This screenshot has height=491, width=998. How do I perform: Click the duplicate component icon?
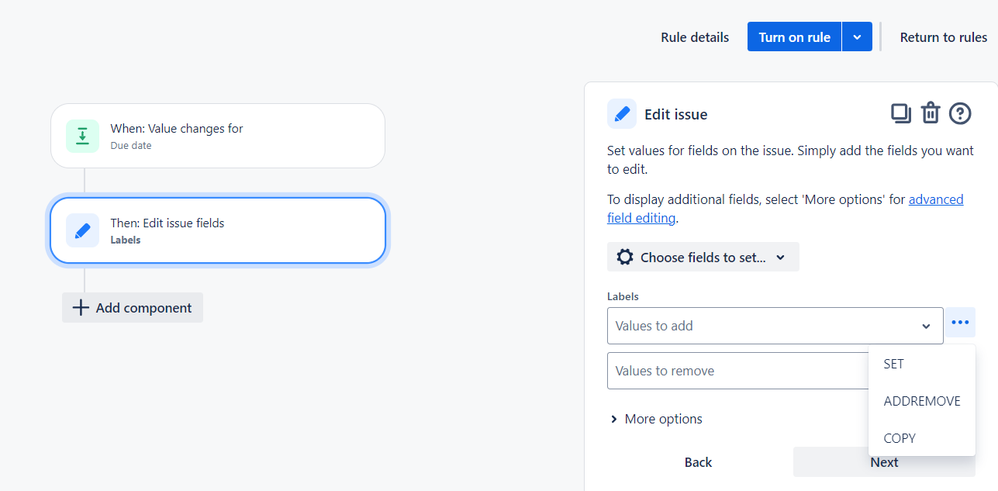(x=901, y=113)
